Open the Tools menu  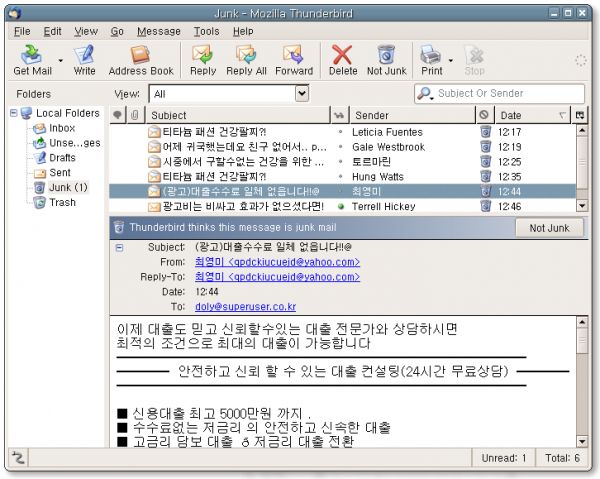coord(206,31)
